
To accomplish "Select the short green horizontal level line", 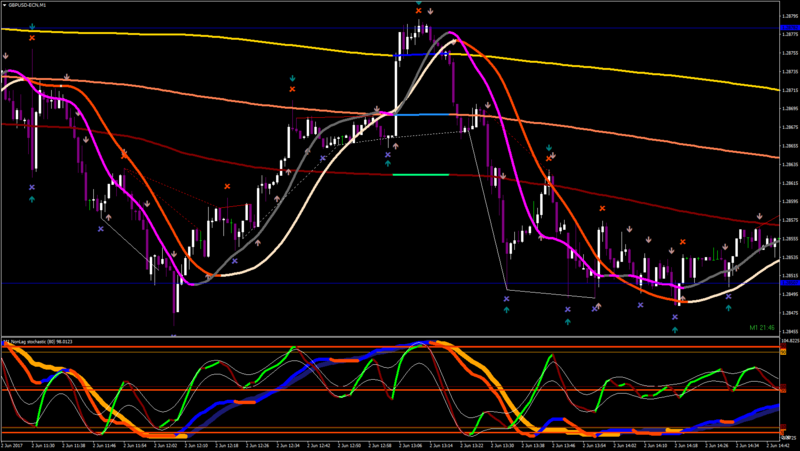I will (420, 175).
